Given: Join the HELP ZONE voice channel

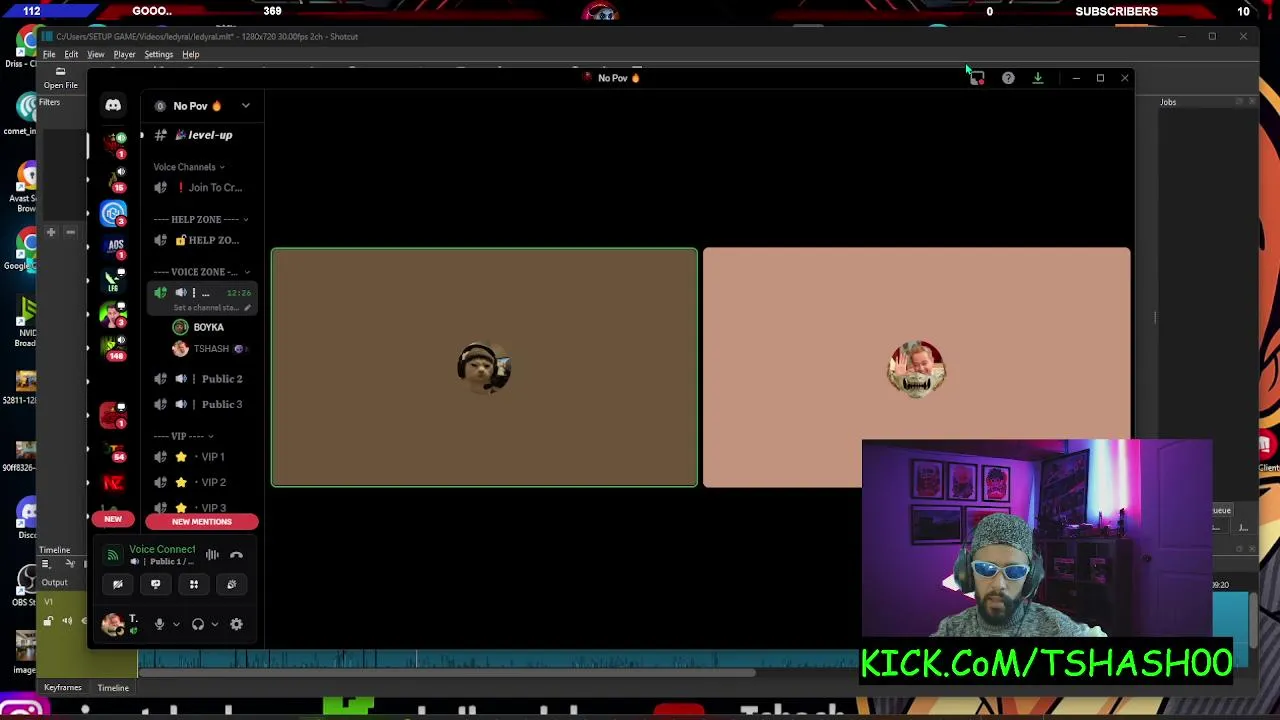Looking at the screenshot, I should coord(200,240).
